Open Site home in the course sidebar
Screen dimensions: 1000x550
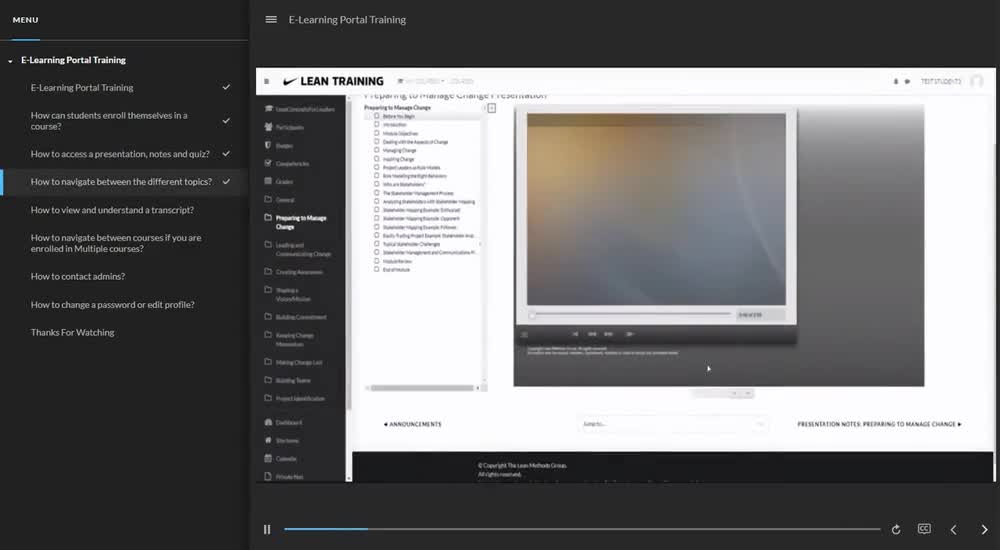click(282, 440)
